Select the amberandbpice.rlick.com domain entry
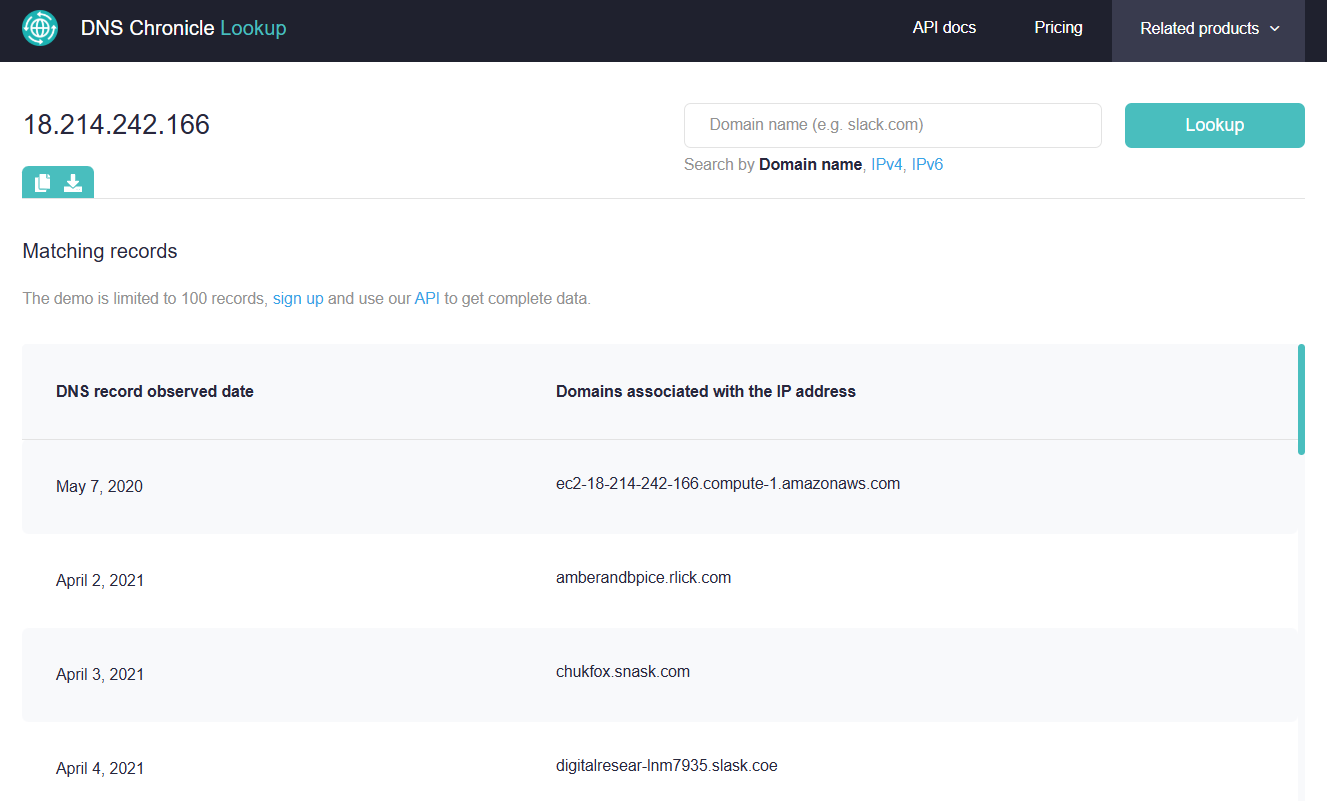This screenshot has width=1327, height=801. coord(643,578)
